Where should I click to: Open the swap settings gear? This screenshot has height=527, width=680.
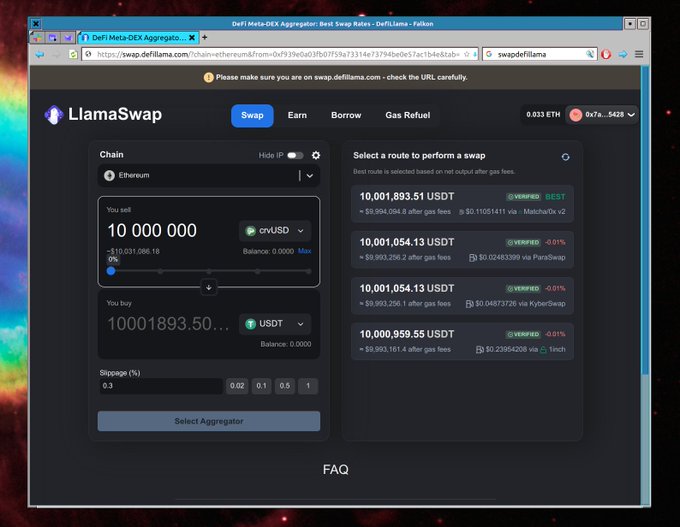pyautogui.click(x=316, y=155)
